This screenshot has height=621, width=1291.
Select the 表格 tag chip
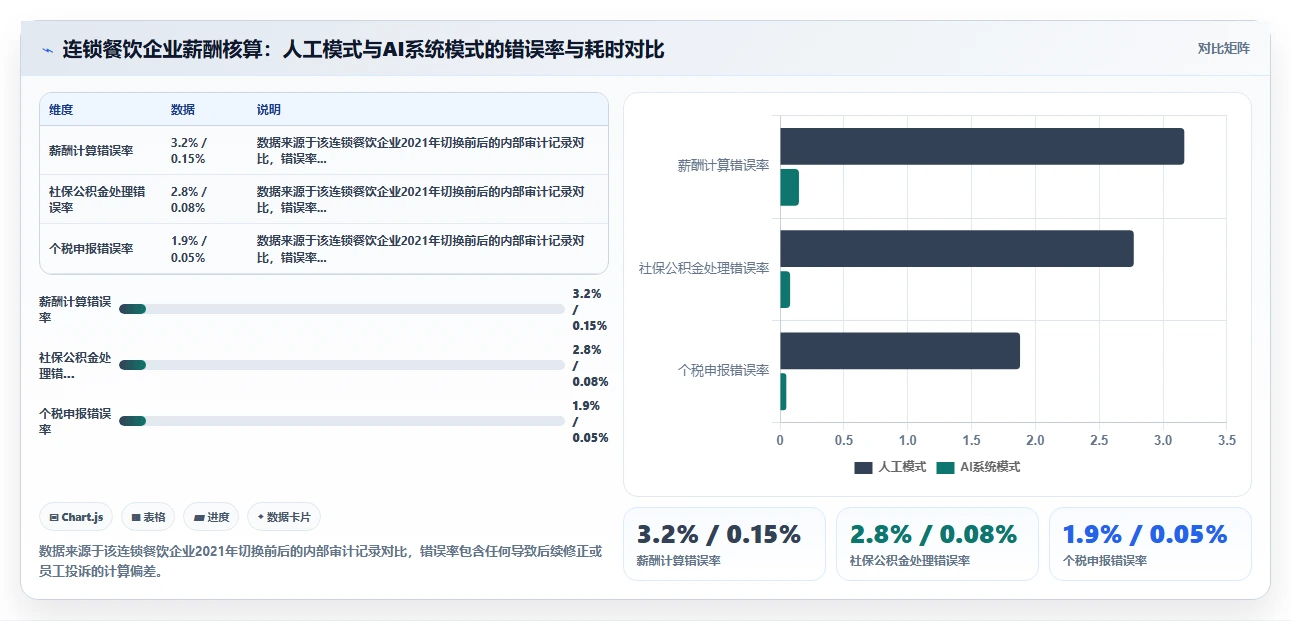[x=148, y=517]
